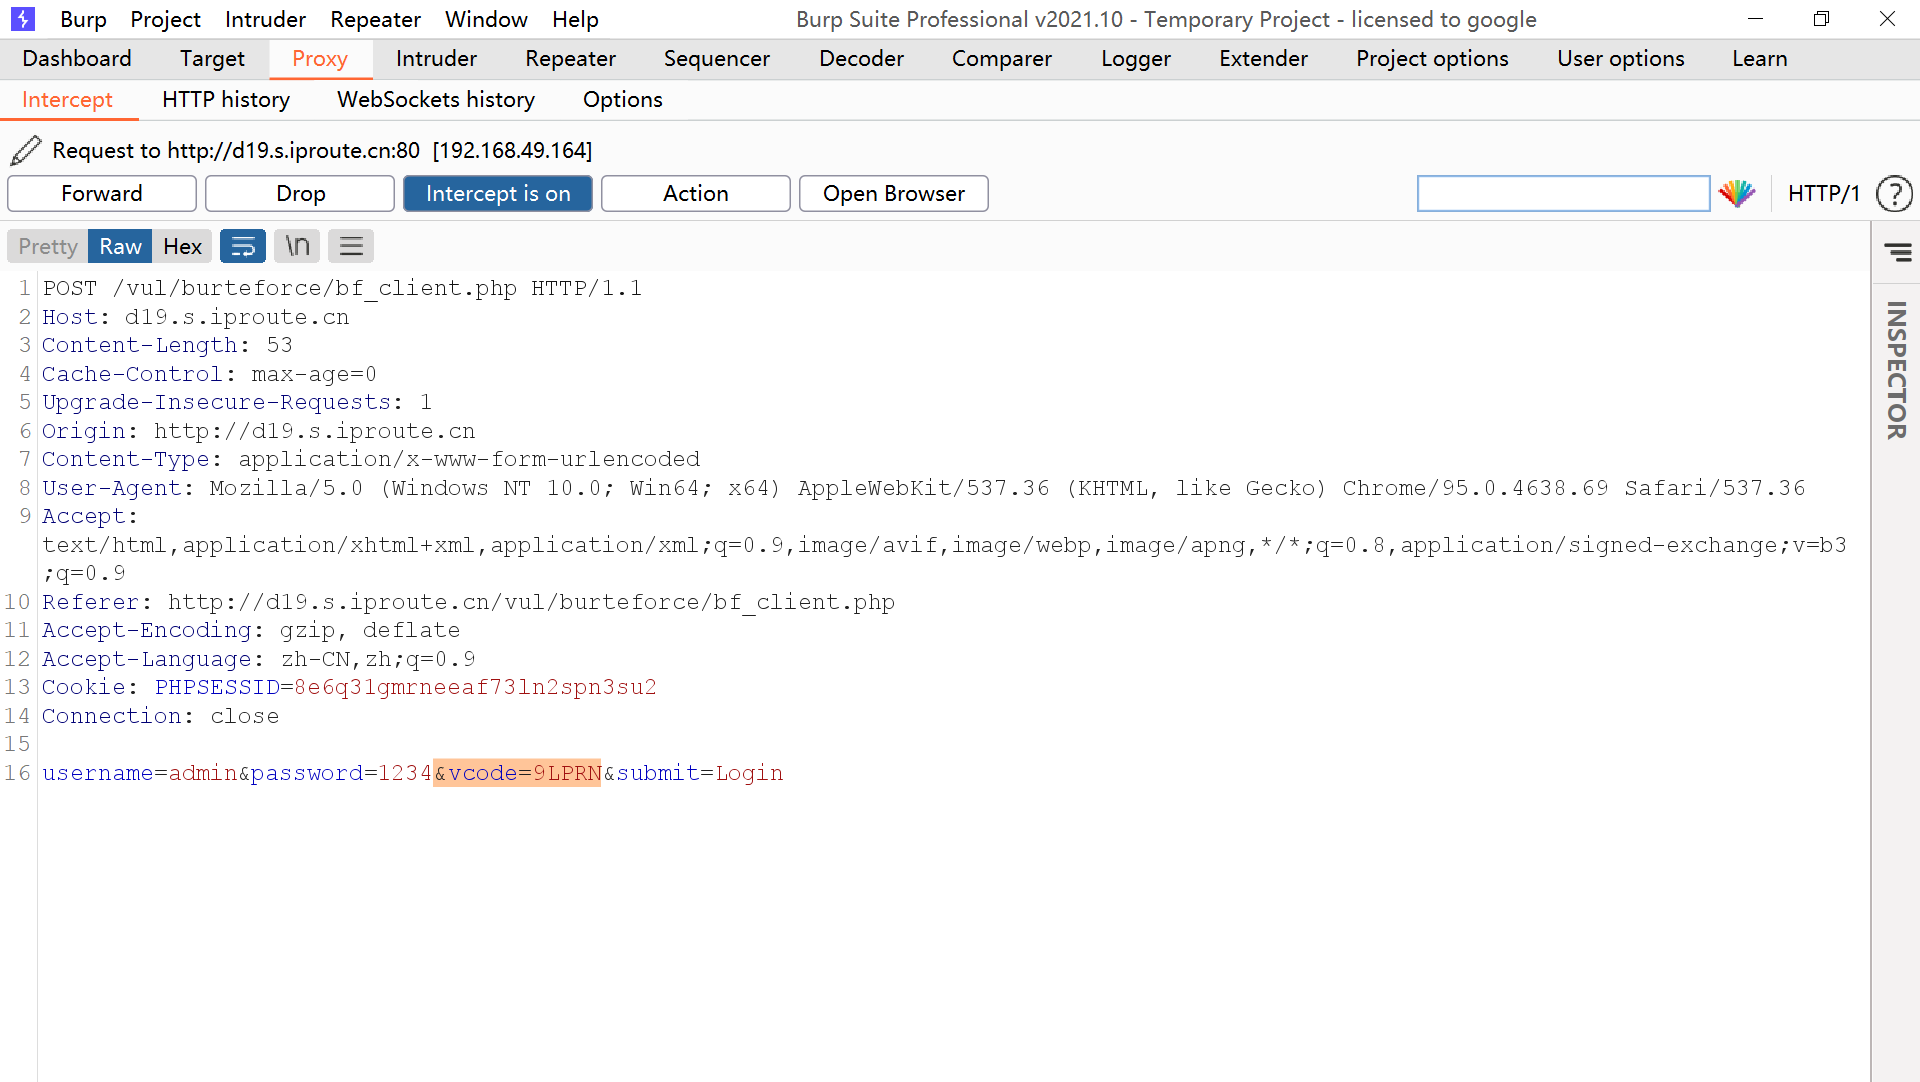Toggle the word wrap icon
The image size is (1920, 1082).
tap(243, 246)
